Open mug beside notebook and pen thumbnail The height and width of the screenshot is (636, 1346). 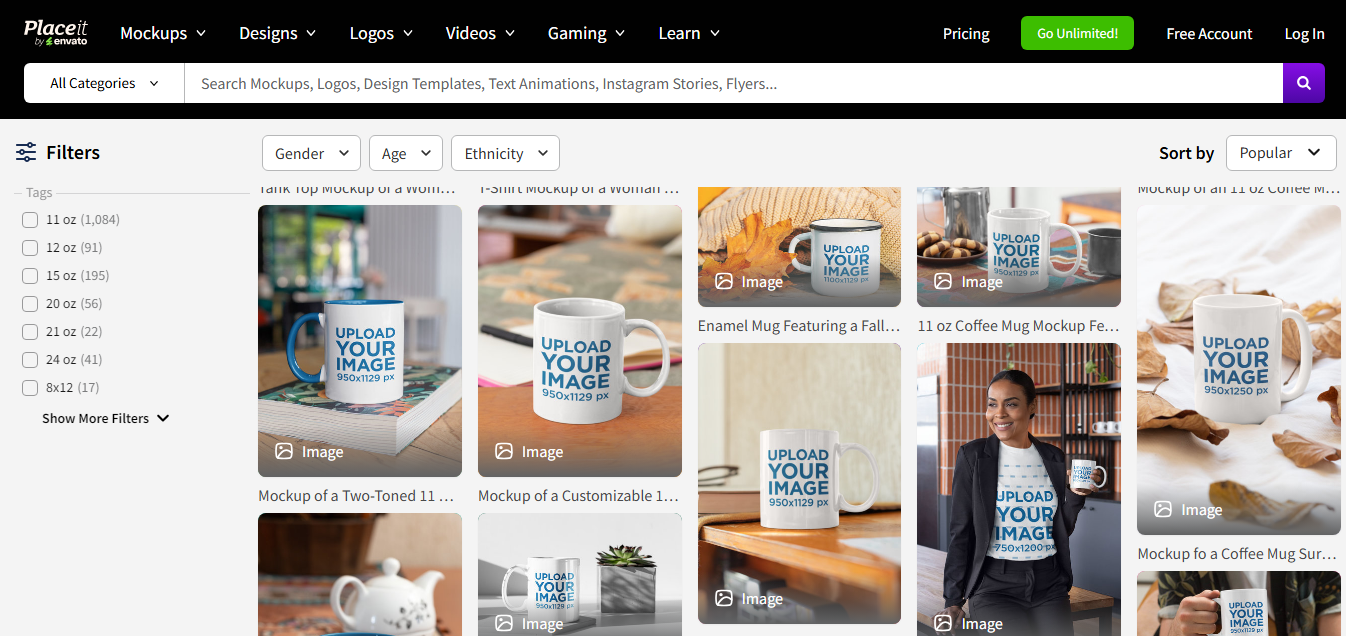point(580,340)
